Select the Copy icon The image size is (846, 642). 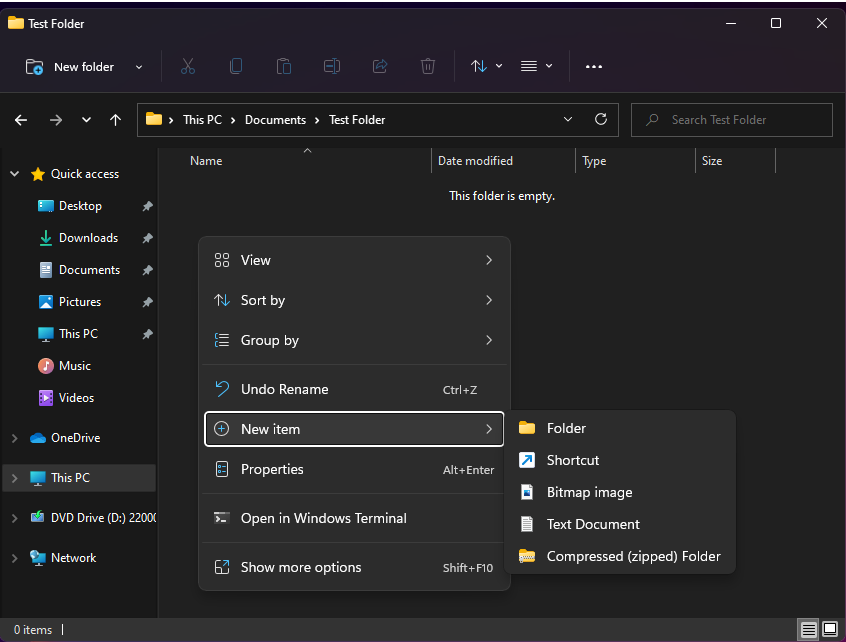tap(235, 66)
